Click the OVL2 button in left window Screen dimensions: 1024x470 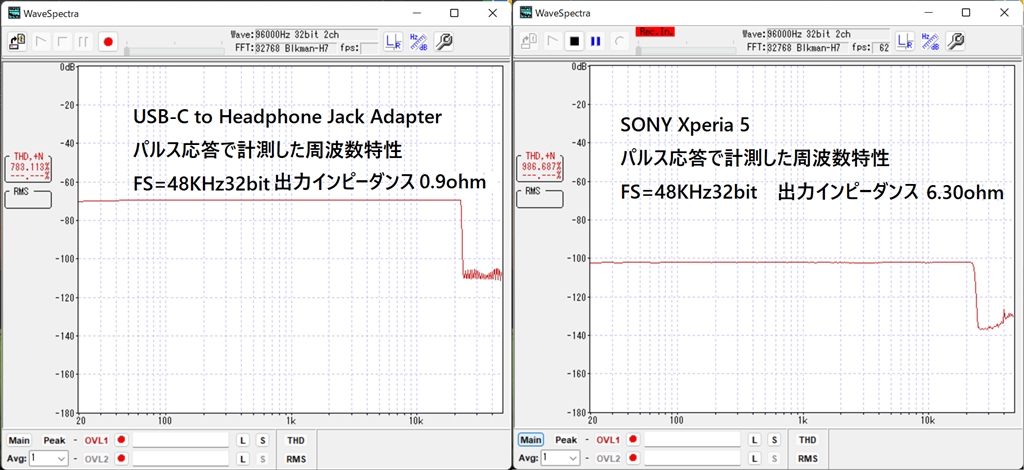(96, 458)
